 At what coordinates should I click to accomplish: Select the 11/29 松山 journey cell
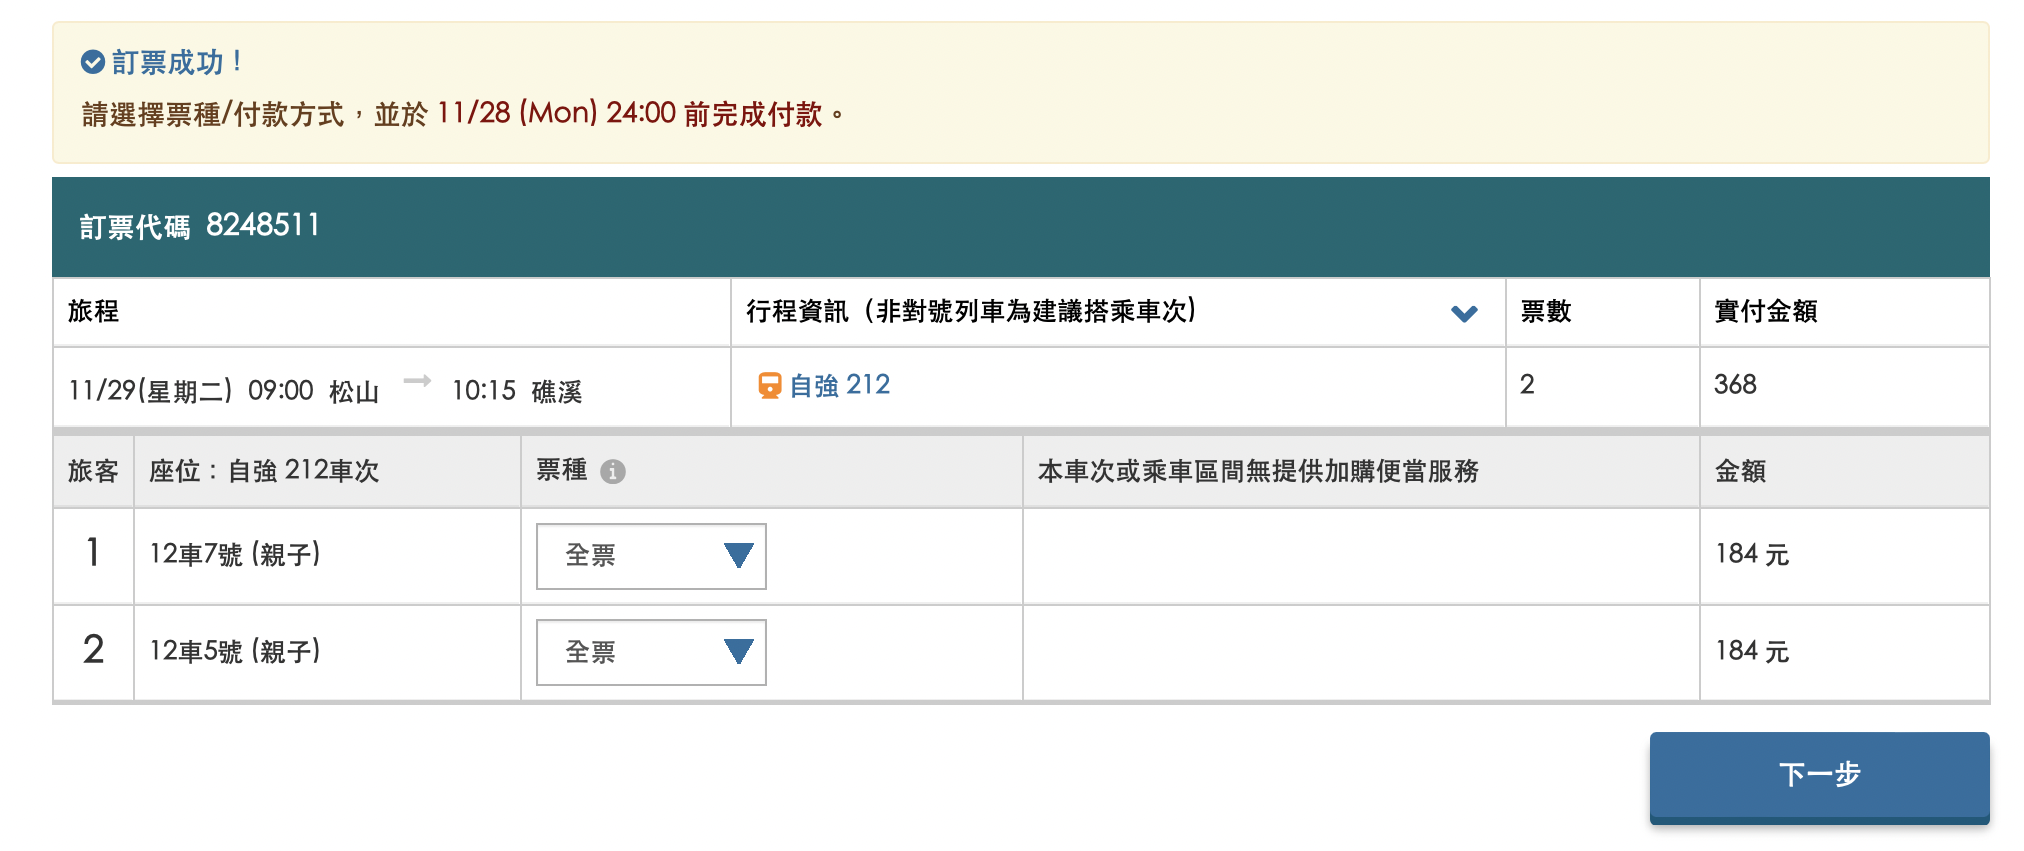325,390
